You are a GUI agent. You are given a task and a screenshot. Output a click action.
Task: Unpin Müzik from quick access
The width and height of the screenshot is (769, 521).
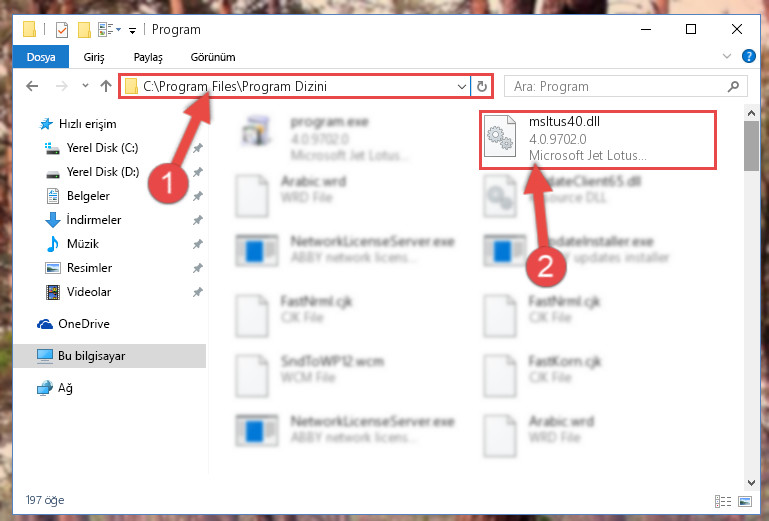(198, 244)
